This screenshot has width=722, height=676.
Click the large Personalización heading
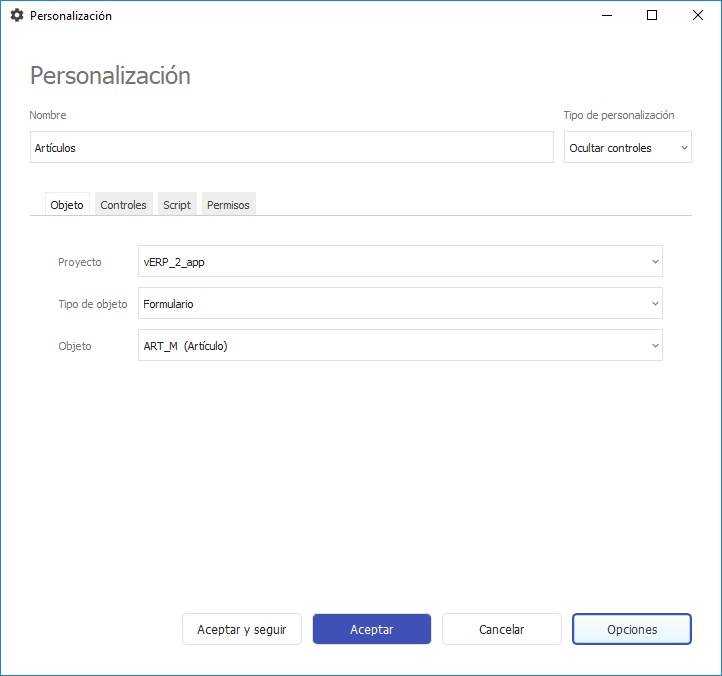click(110, 76)
